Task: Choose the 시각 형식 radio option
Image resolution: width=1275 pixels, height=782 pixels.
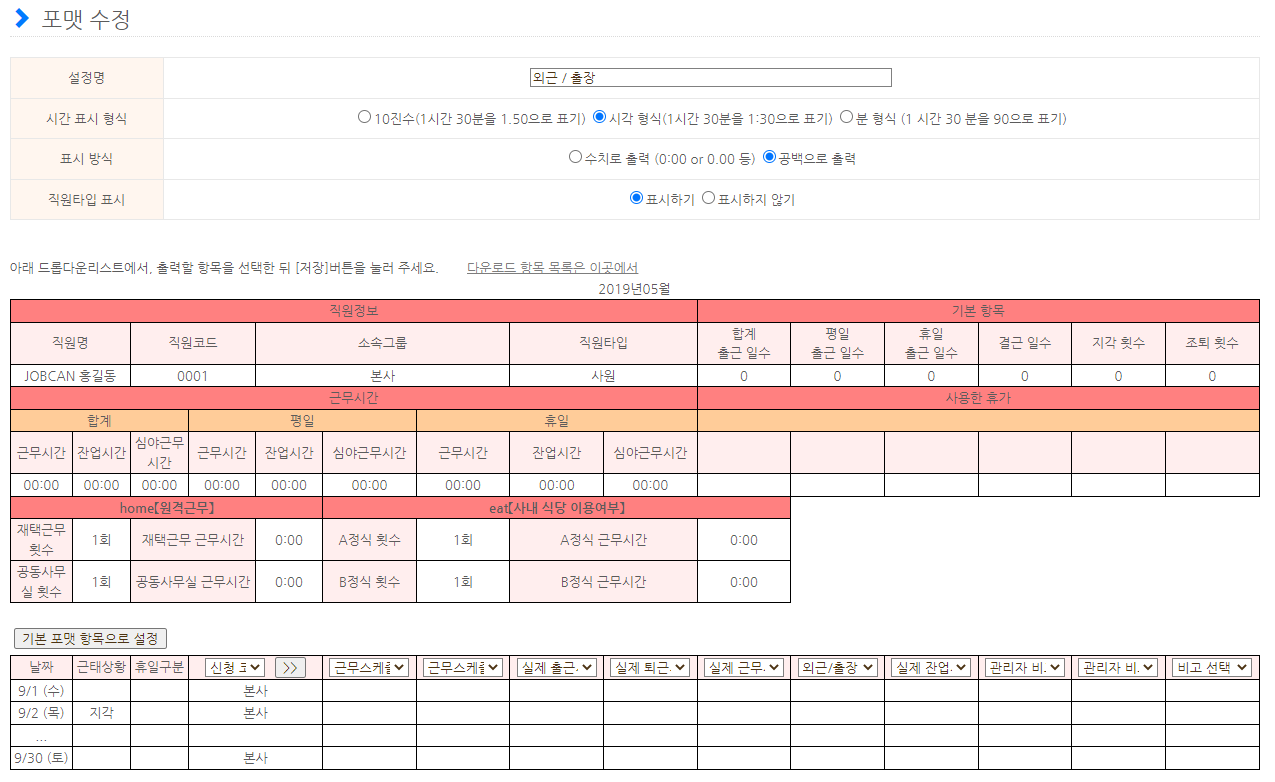Action: (600, 117)
